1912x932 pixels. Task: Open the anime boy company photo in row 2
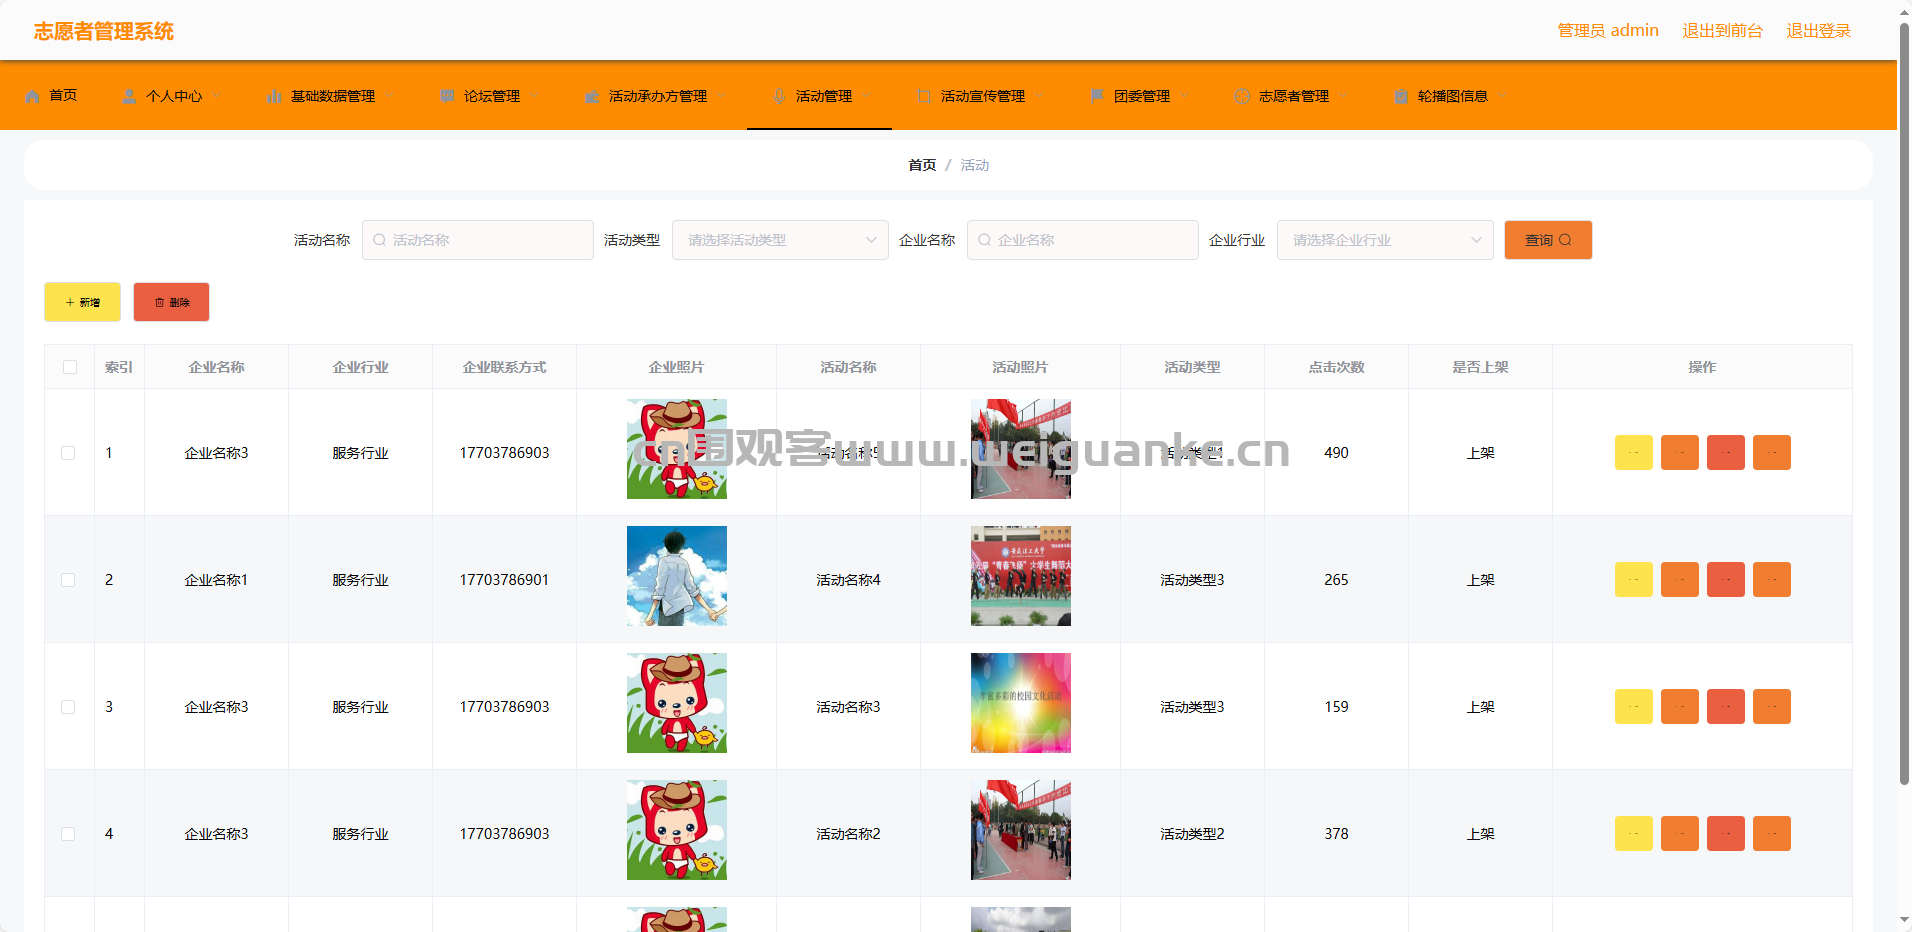pos(677,576)
